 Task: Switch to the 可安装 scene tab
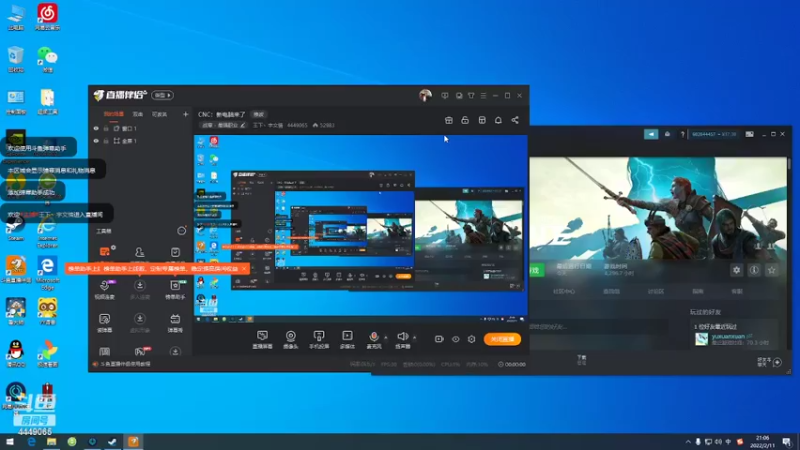point(159,114)
